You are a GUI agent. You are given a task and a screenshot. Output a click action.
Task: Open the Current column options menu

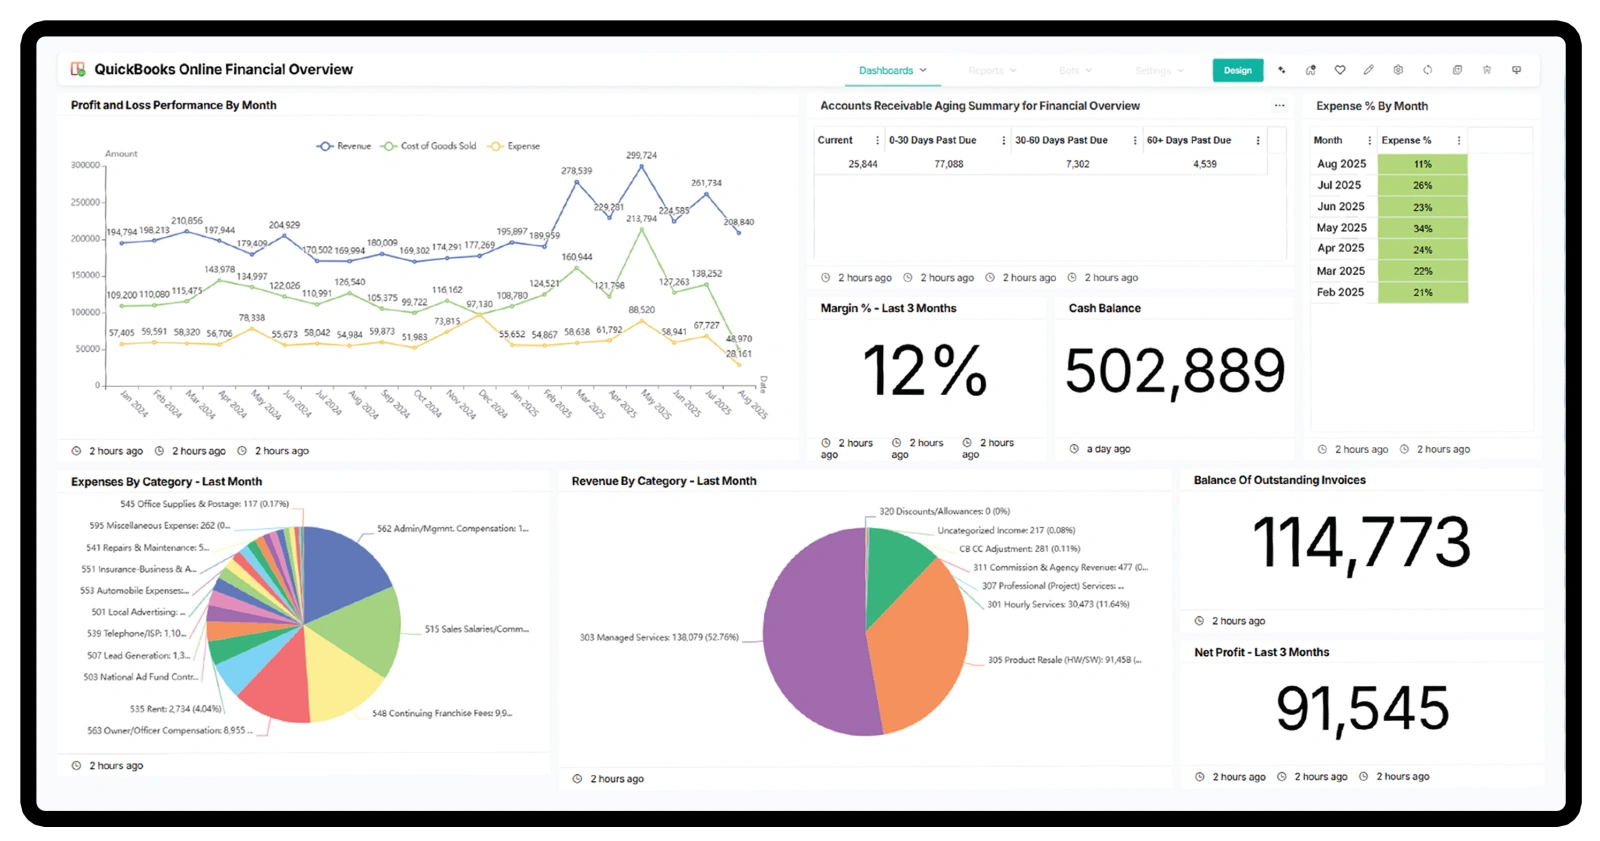pos(877,140)
